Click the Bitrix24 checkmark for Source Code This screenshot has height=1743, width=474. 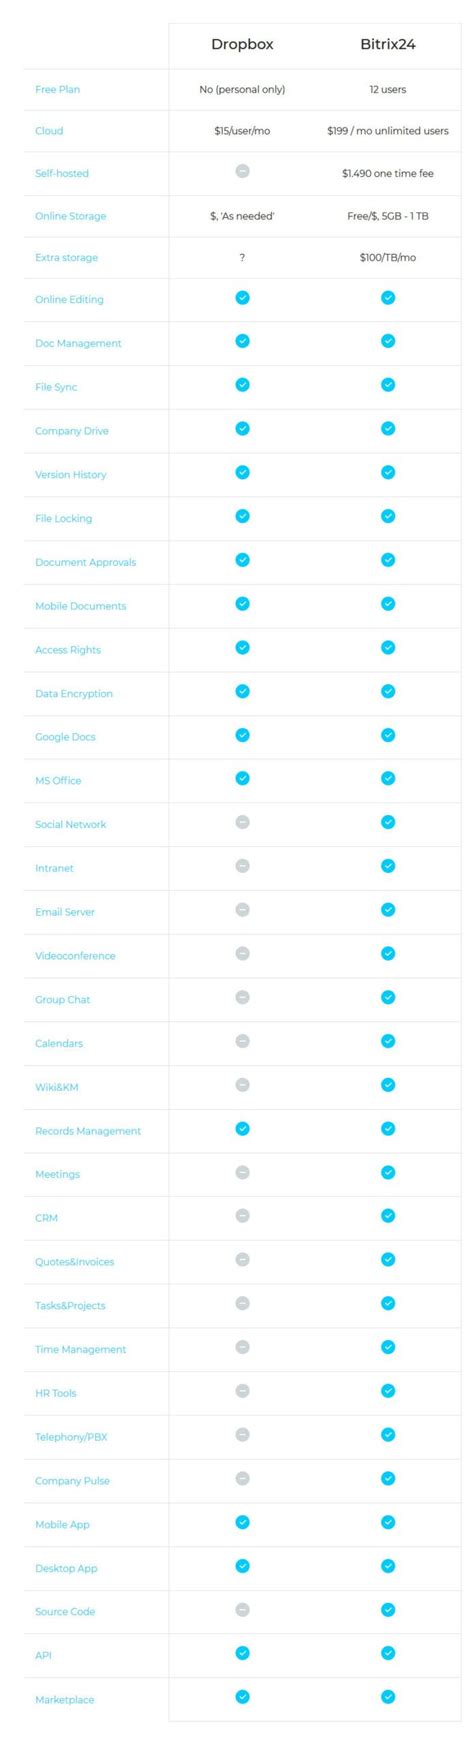(x=388, y=1609)
